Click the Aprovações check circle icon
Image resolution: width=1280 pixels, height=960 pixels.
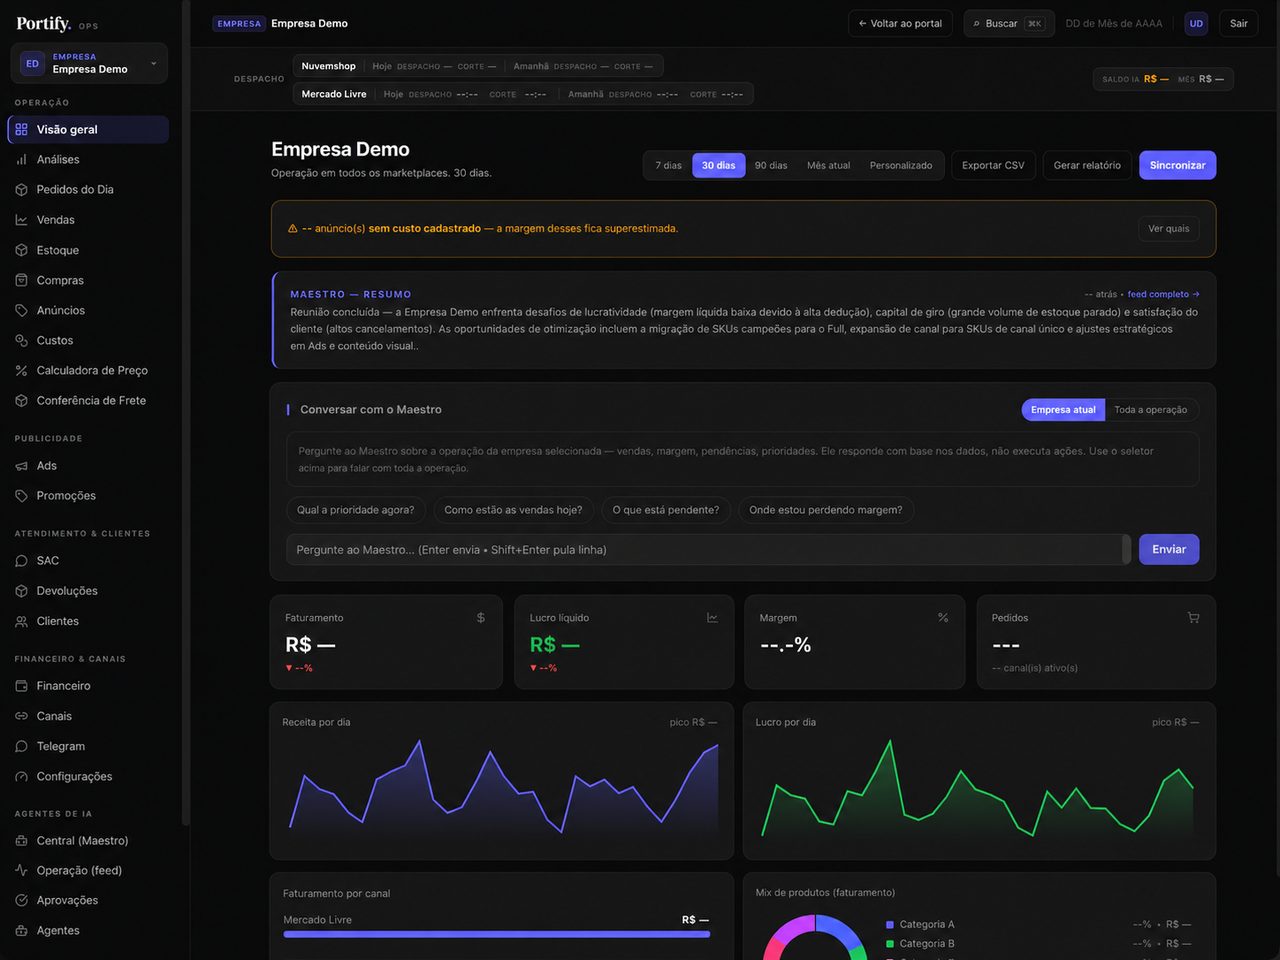pyautogui.click(x=21, y=901)
